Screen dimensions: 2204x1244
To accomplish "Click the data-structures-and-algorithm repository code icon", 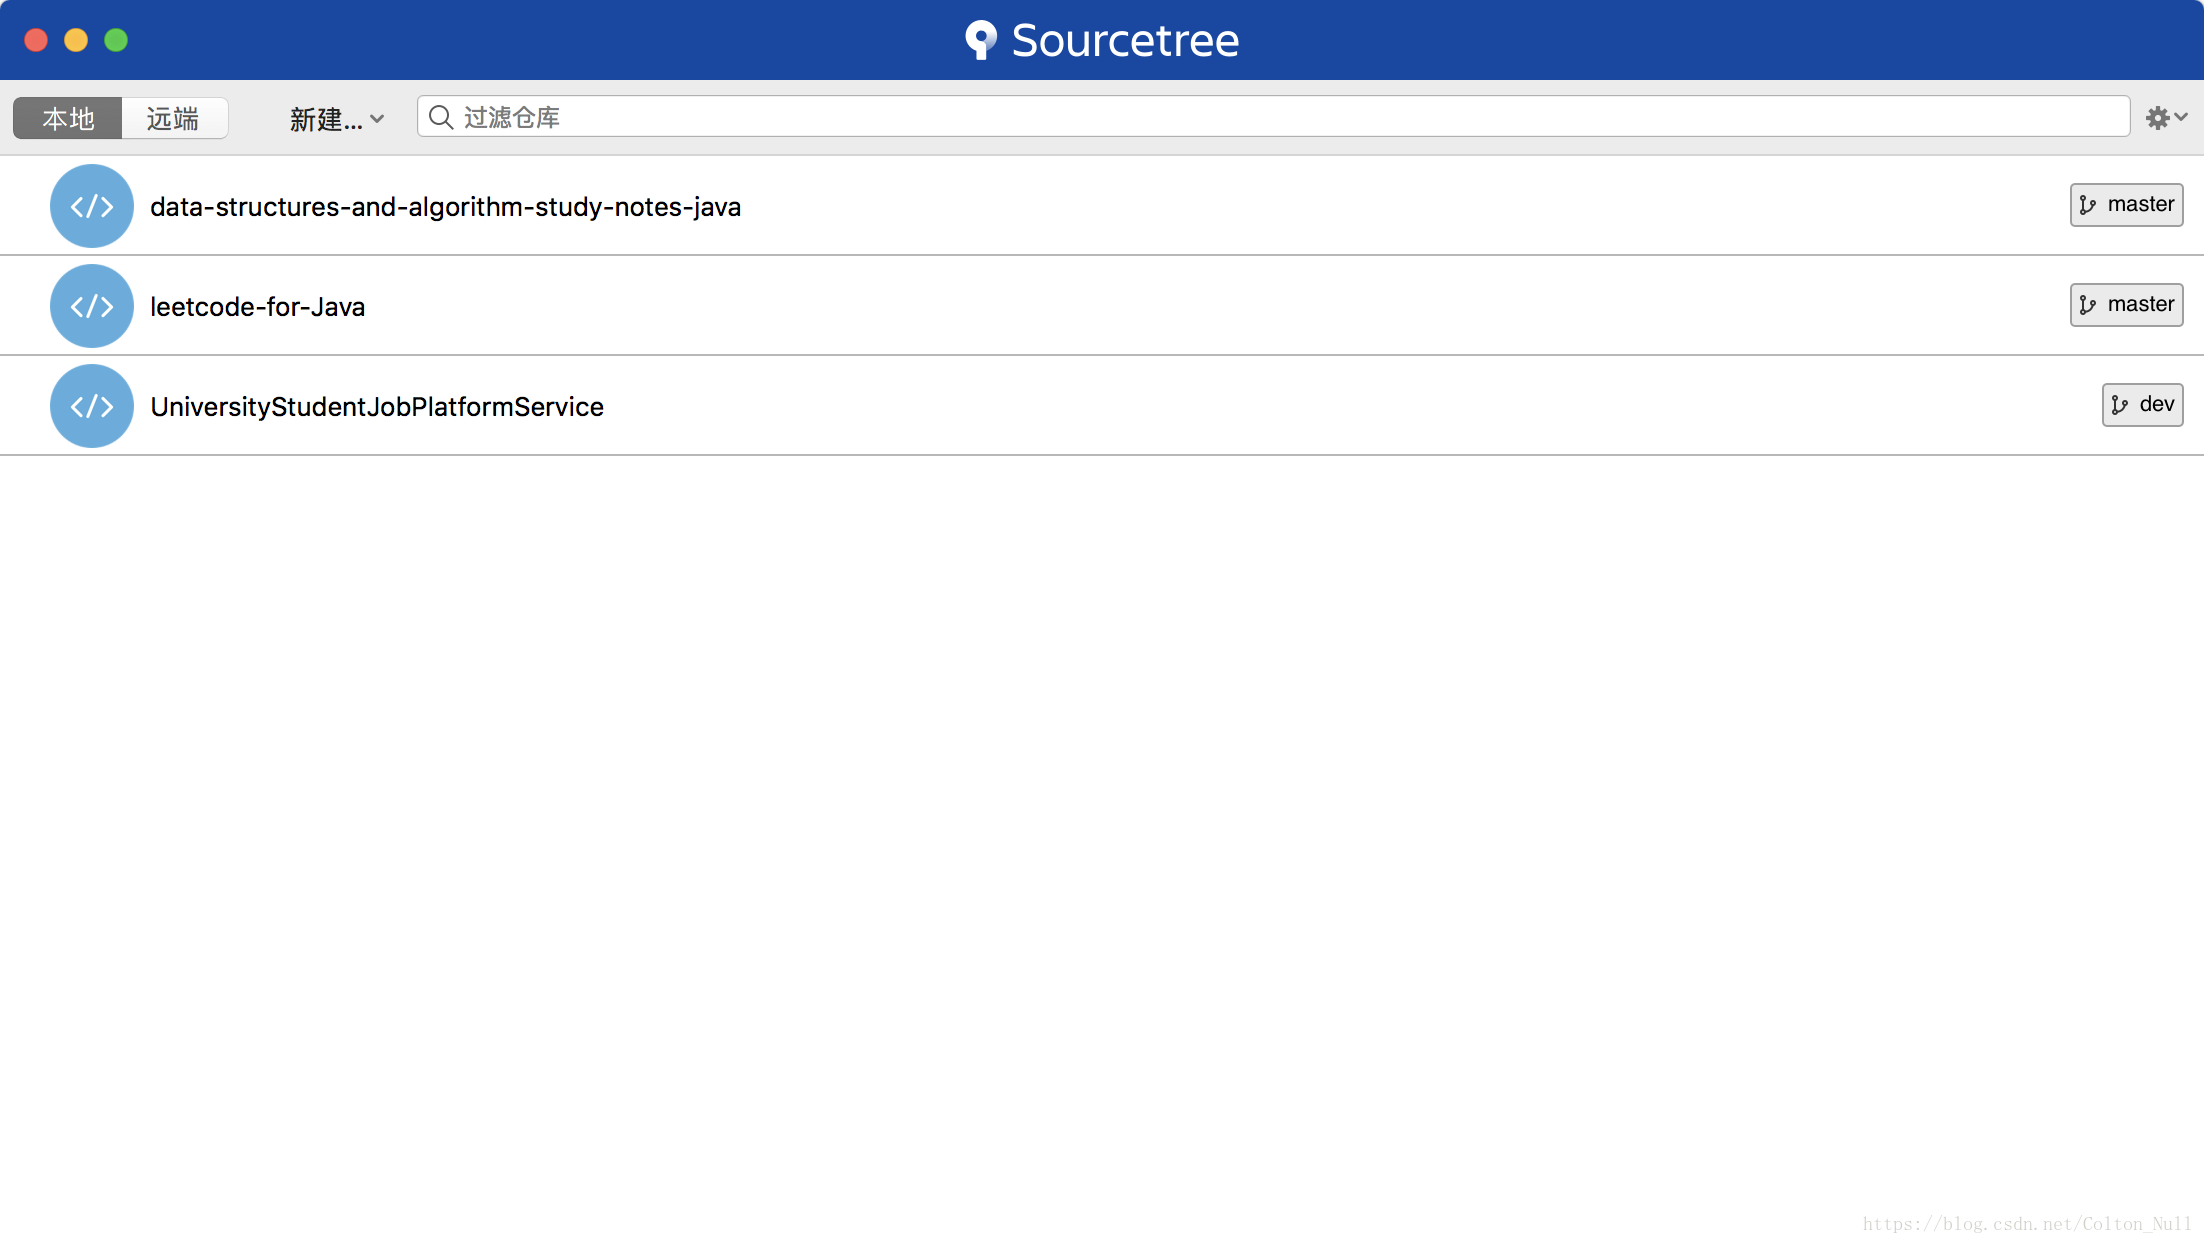I will (91, 206).
